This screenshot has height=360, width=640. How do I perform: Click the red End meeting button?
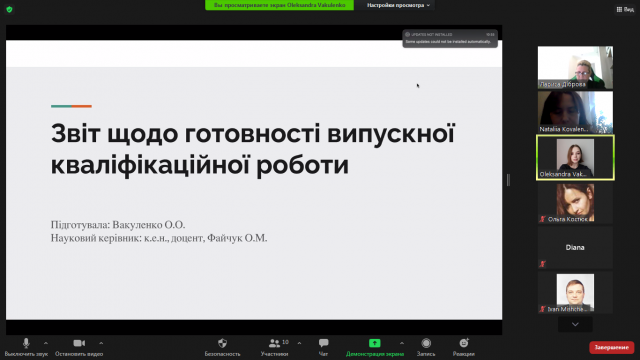pos(611,347)
